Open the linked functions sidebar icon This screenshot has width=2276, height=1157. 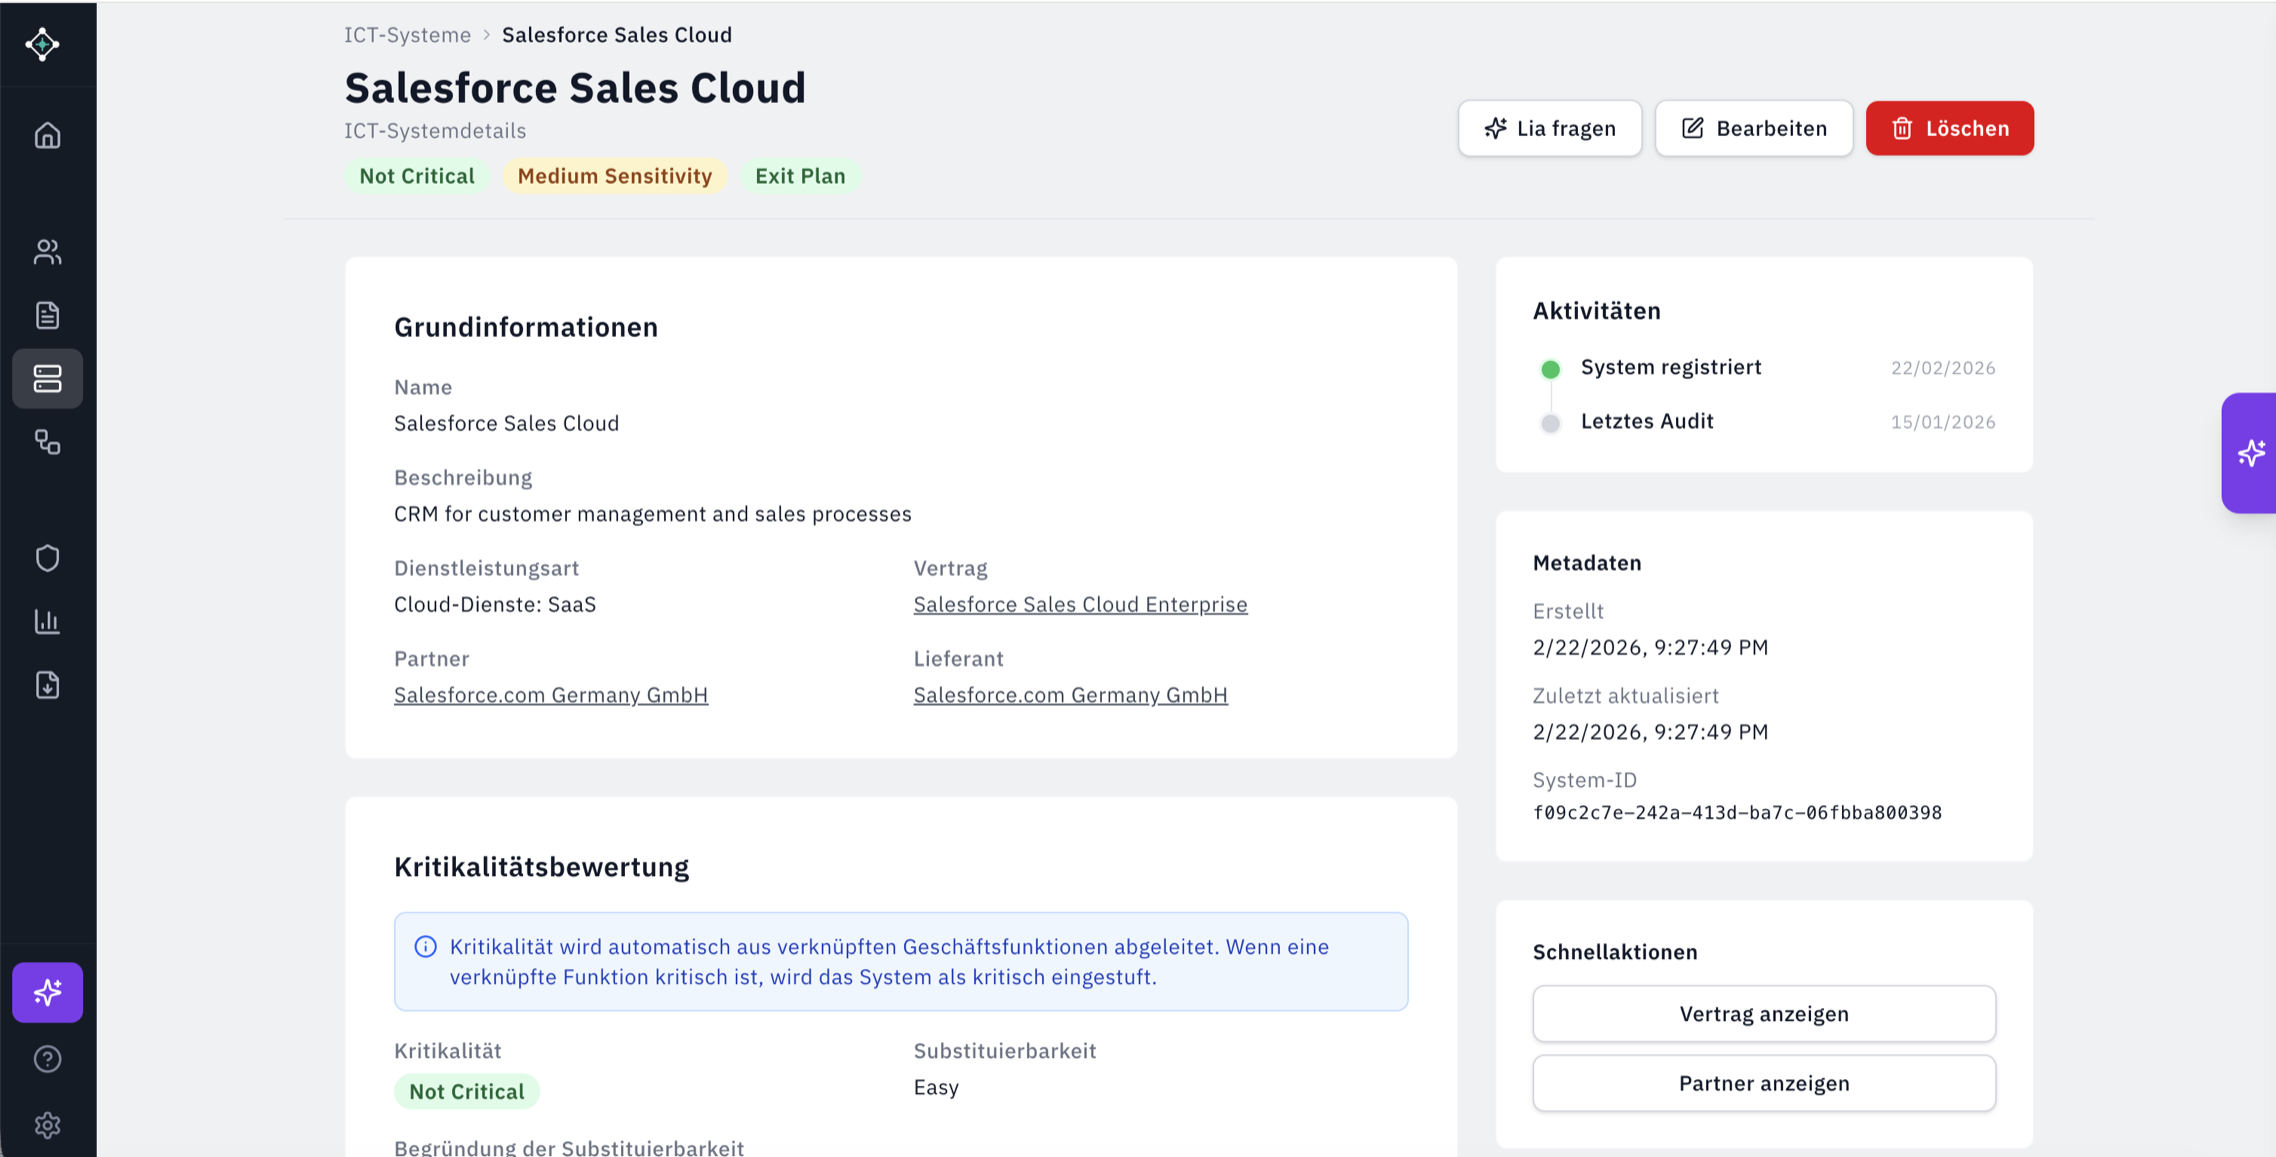[x=47, y=442]
